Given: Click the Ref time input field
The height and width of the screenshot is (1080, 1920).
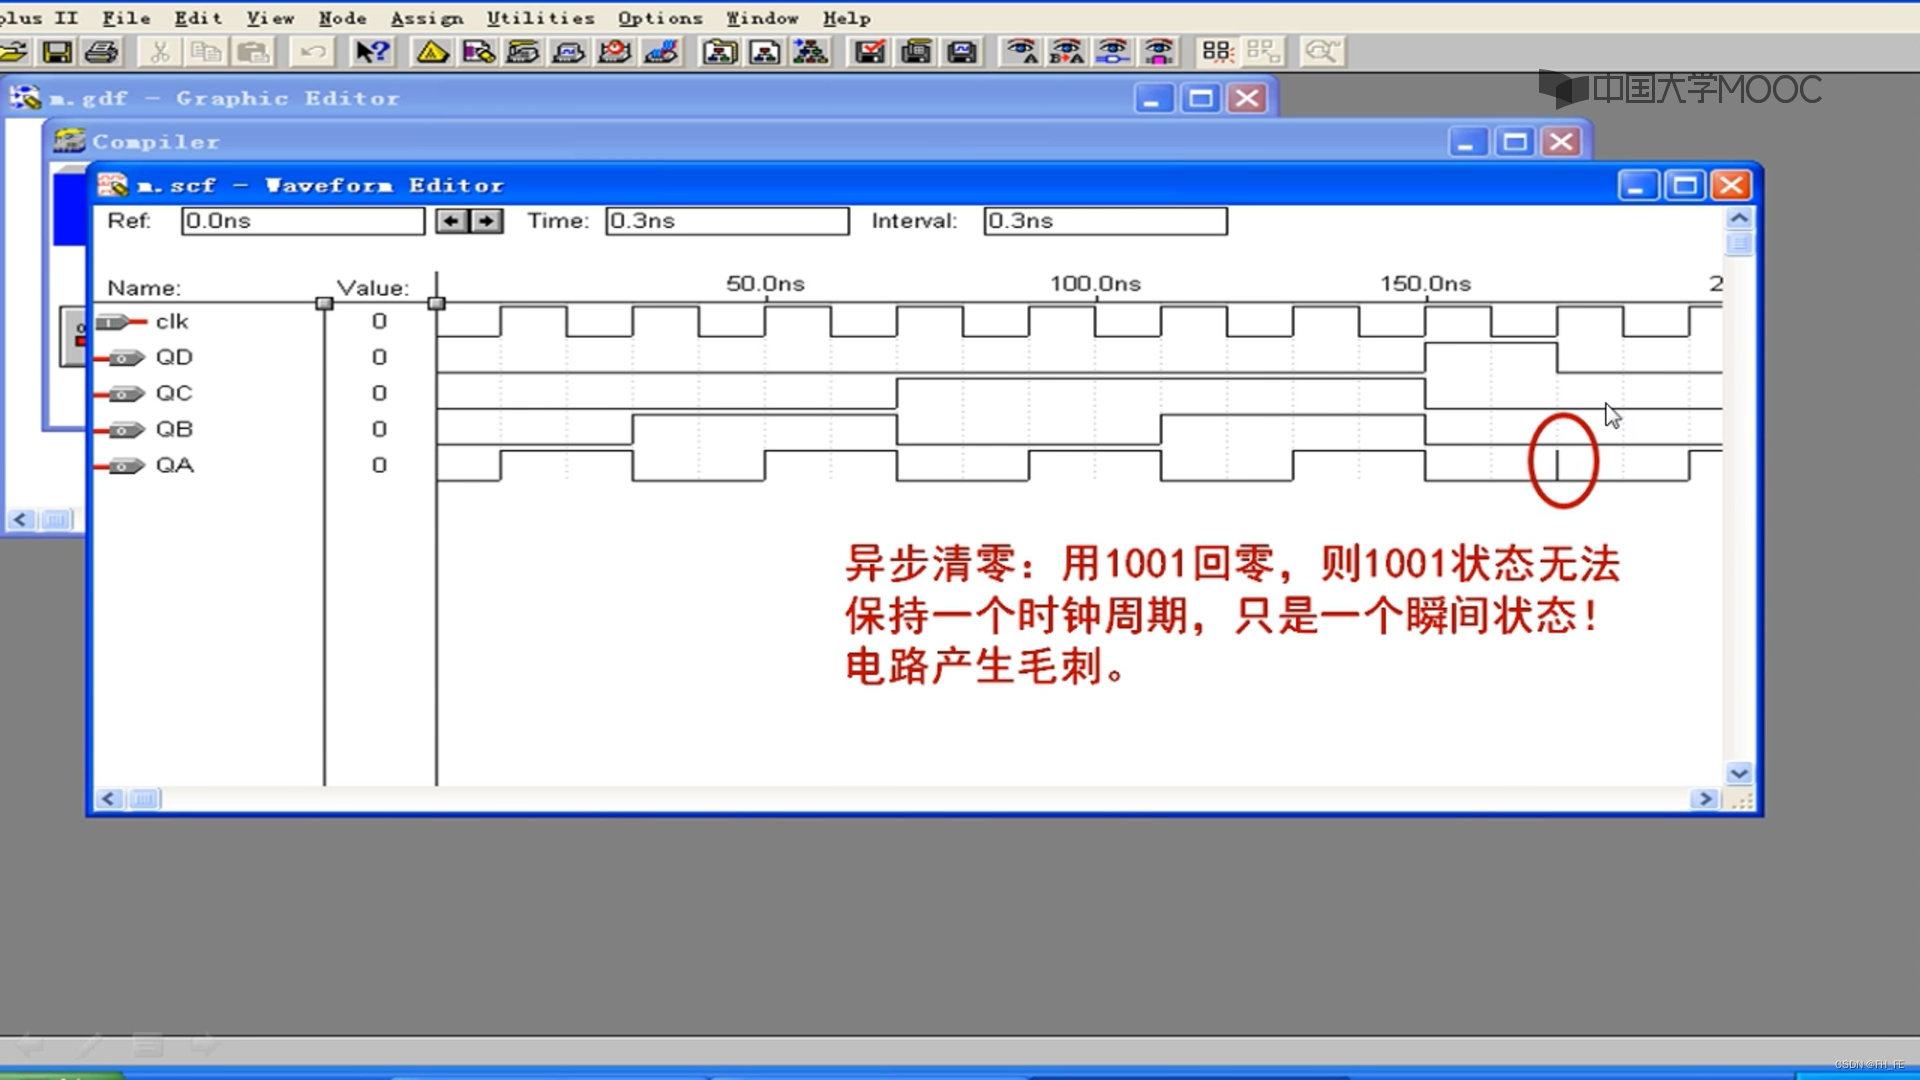Looking at the screenshot, I should [303, 221].
